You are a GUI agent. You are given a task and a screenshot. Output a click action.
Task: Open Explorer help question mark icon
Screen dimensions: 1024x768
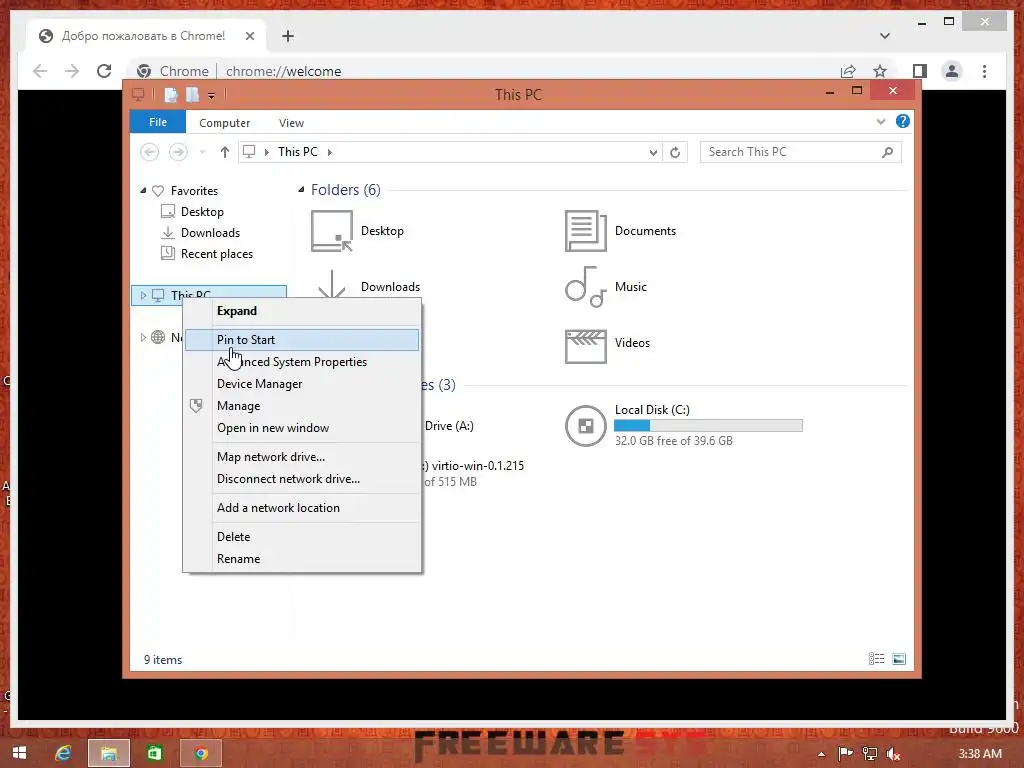click(x=903, y=121)
